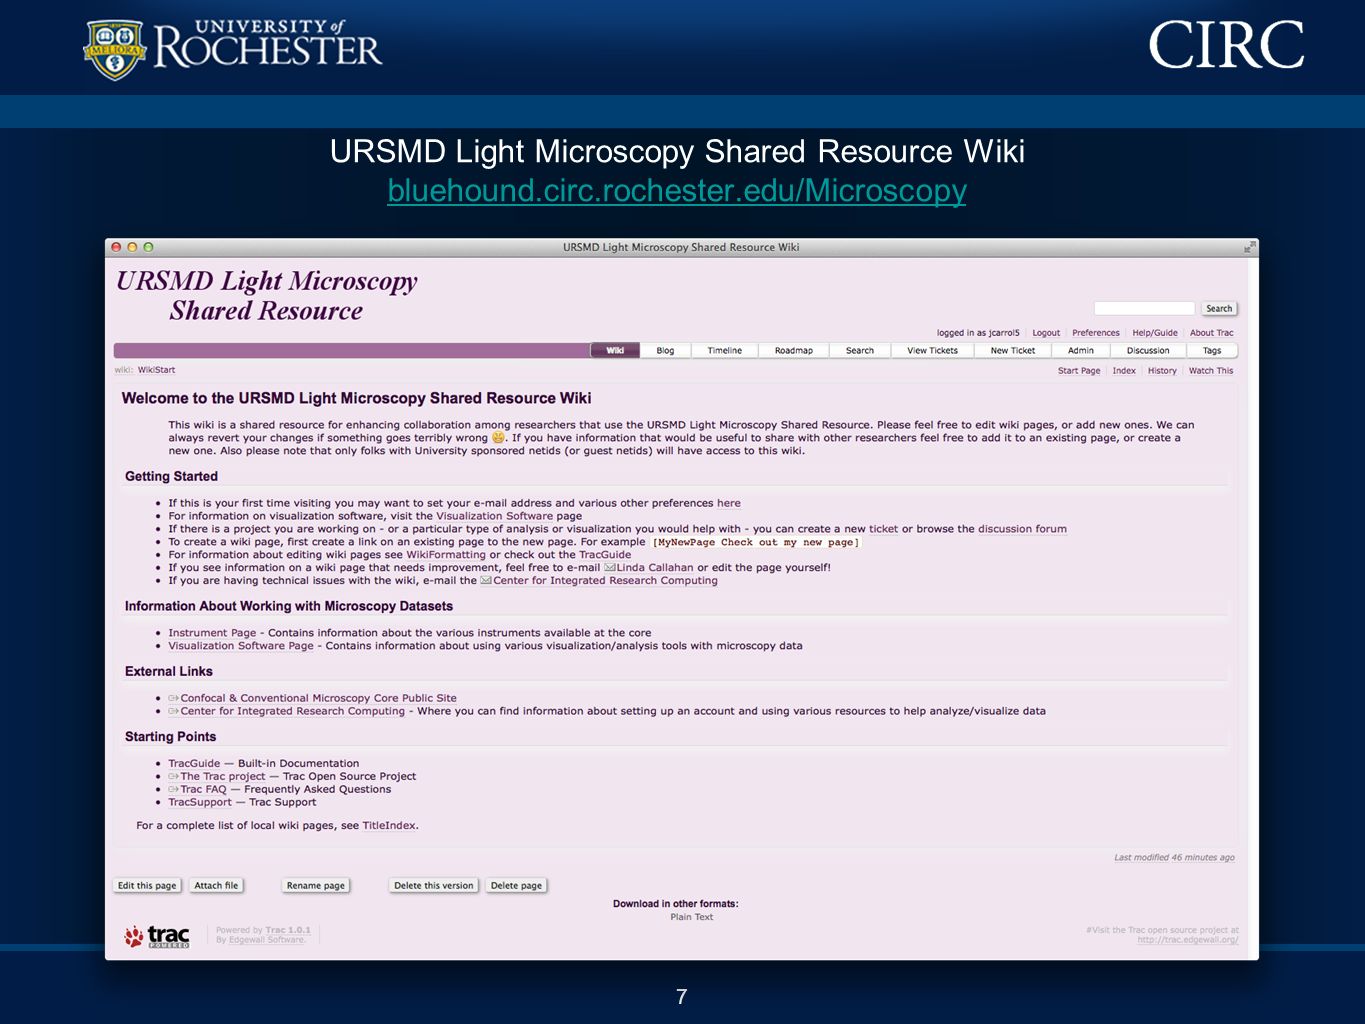Open the Visualization Software link in Getting Started
The image size is (1365, 1024).
click(494, 516)
